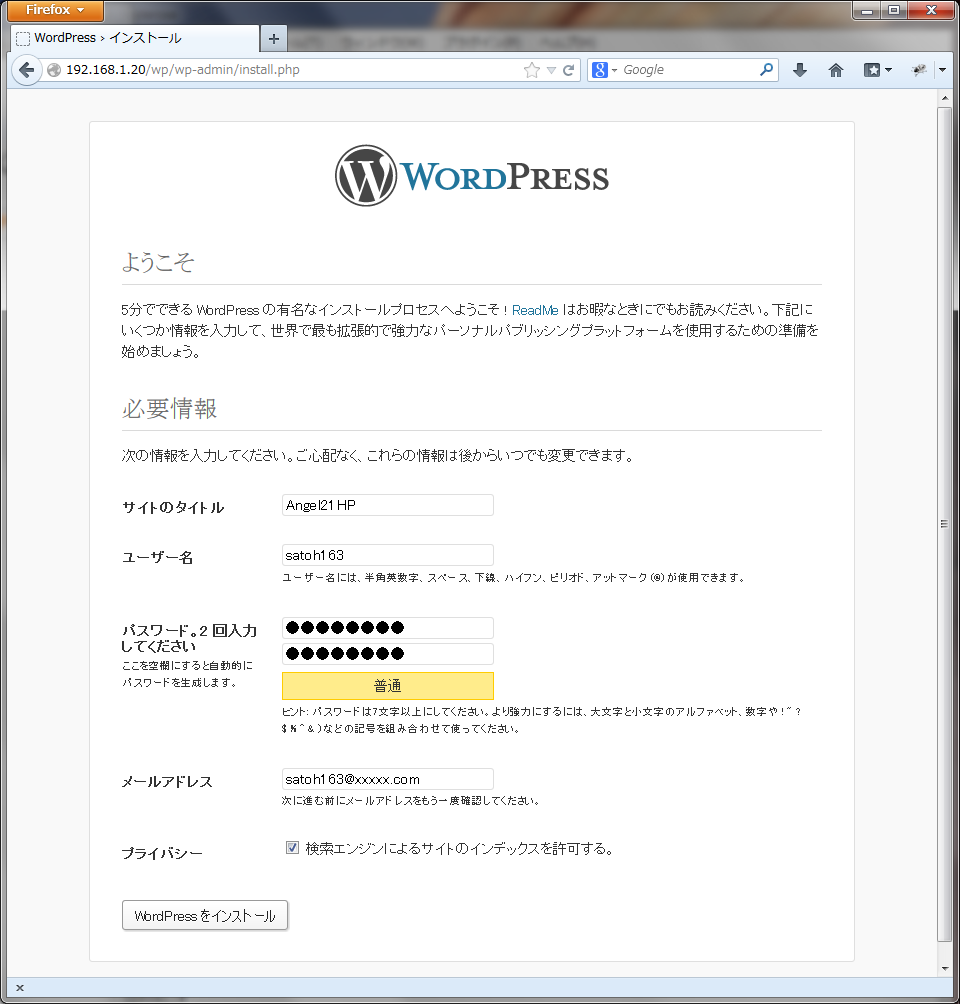
Task: Reload the page with the refresh icon
Action: point(568,70)
